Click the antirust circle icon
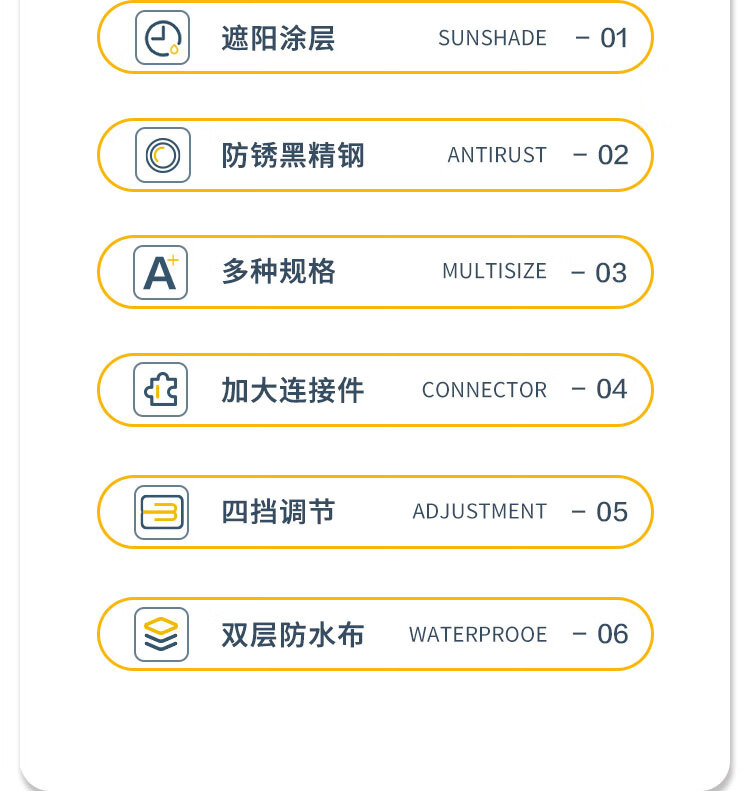750x791 pixels. pyautogui.click(x=162, y=155)
